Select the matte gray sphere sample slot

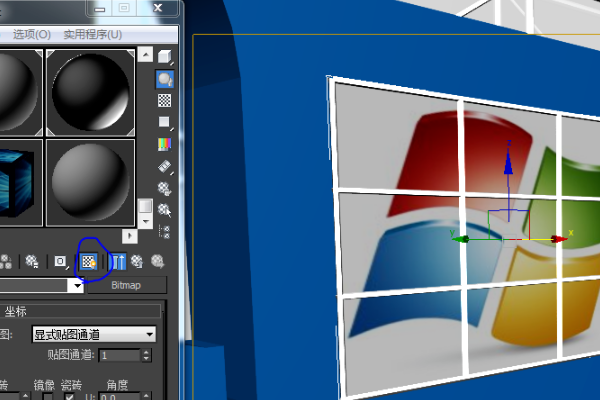coord(90,183)
